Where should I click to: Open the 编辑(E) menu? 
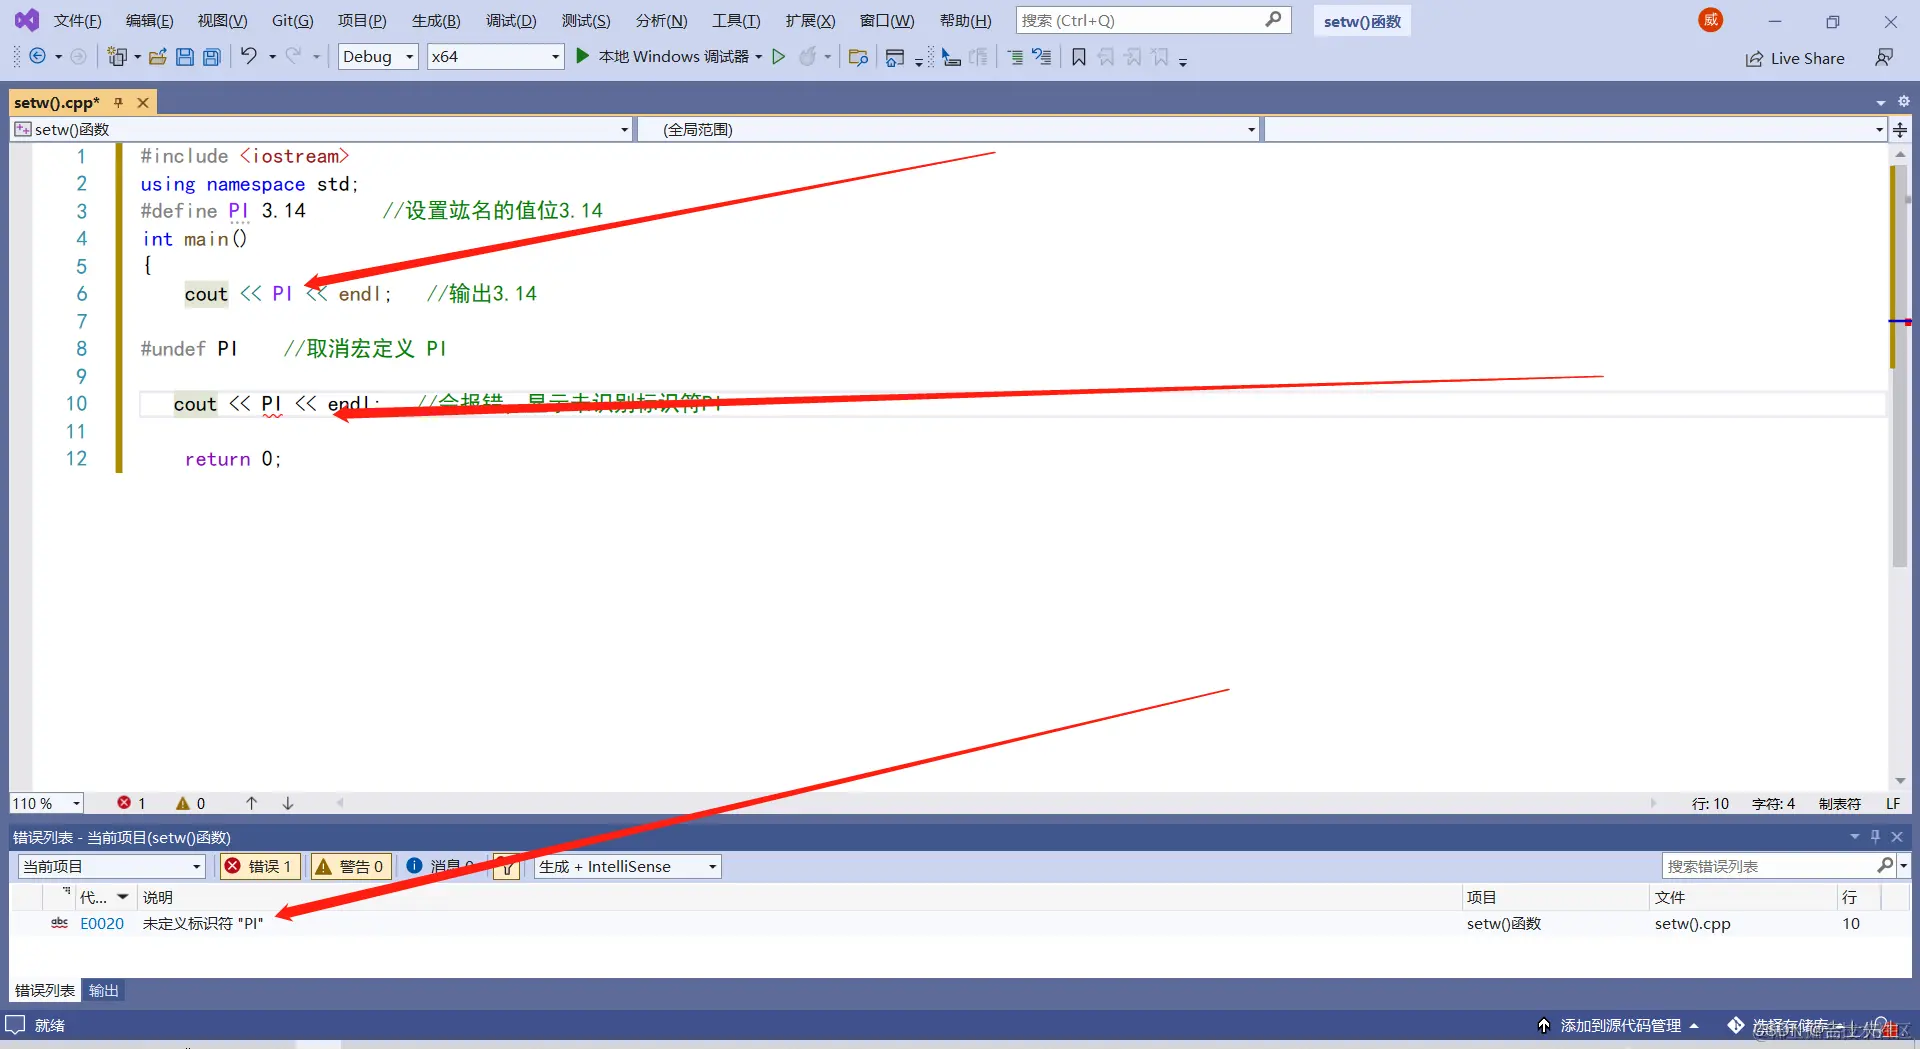(149, 20)
